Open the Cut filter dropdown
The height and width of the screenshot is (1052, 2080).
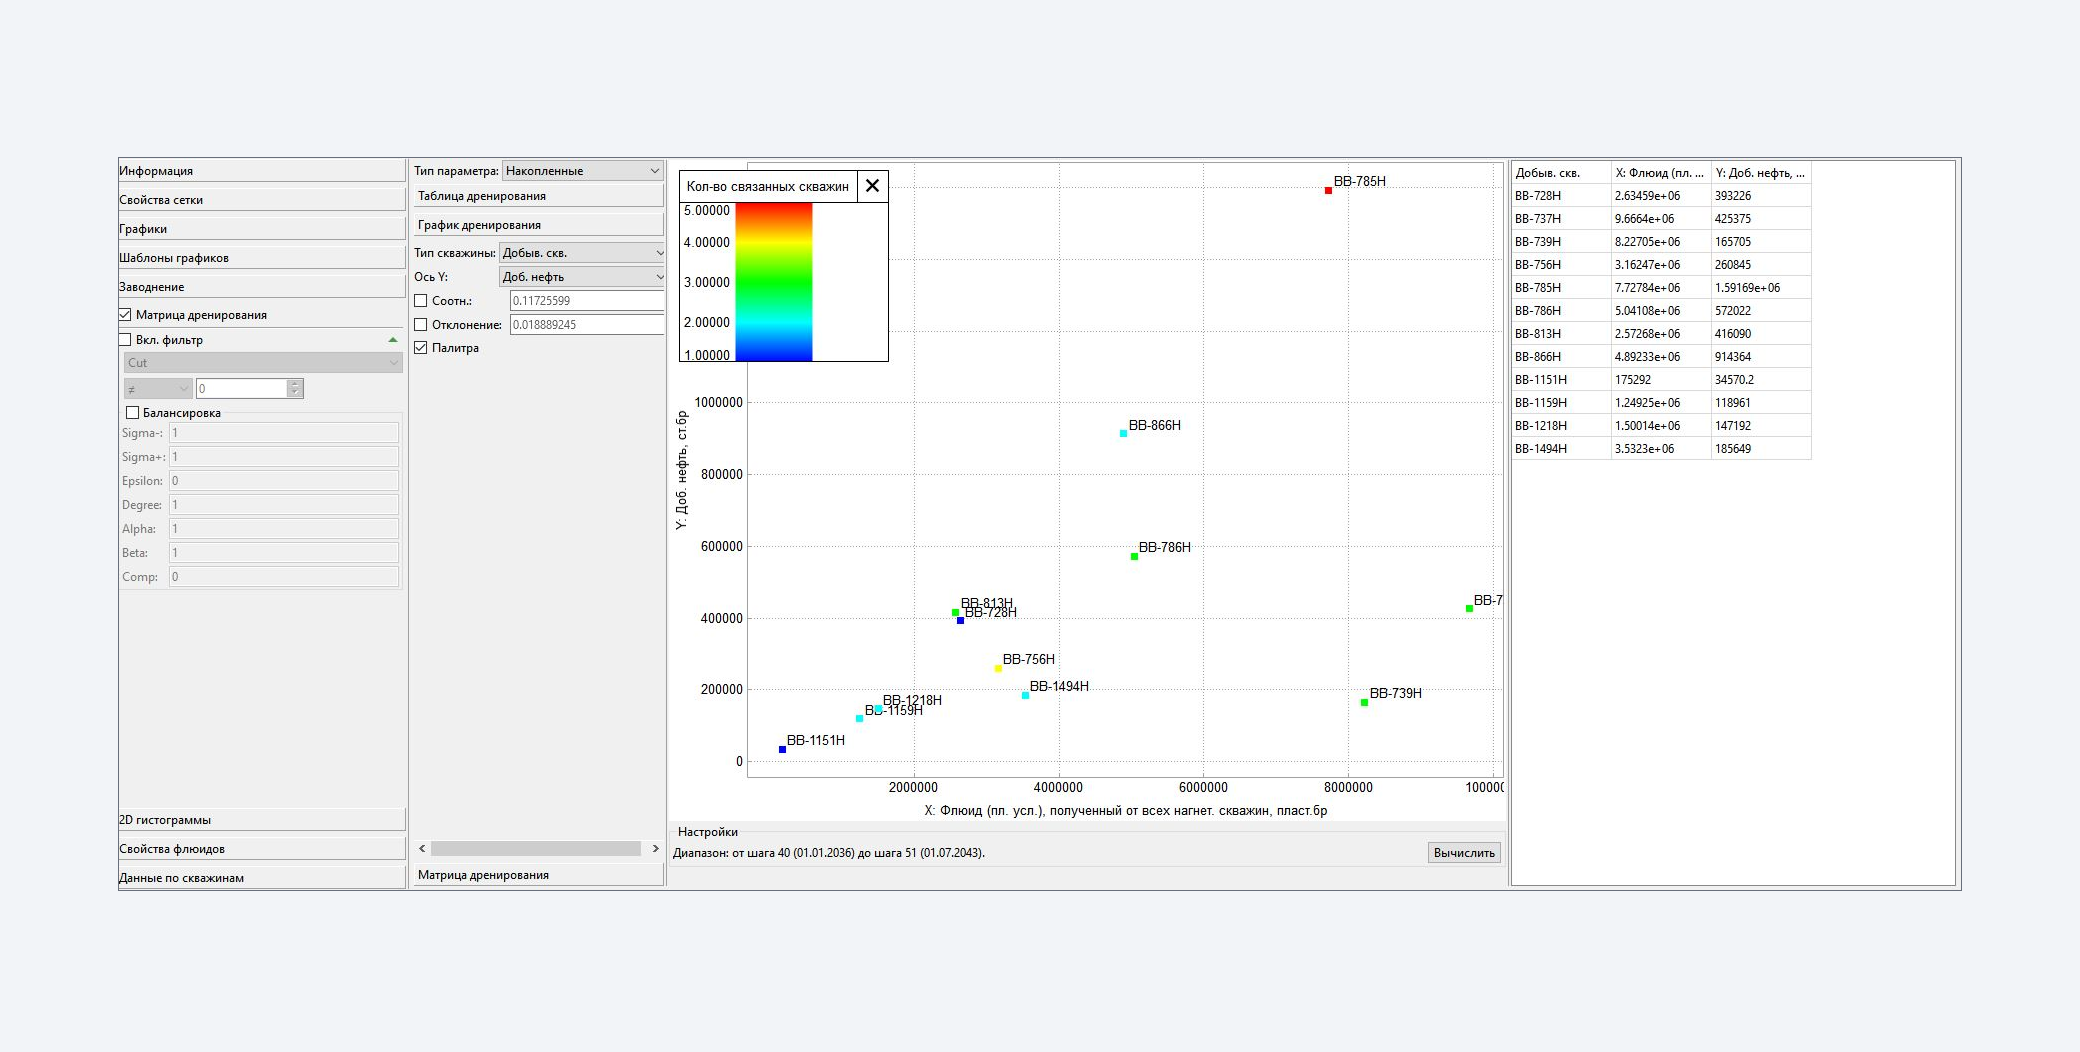[263, 363]
